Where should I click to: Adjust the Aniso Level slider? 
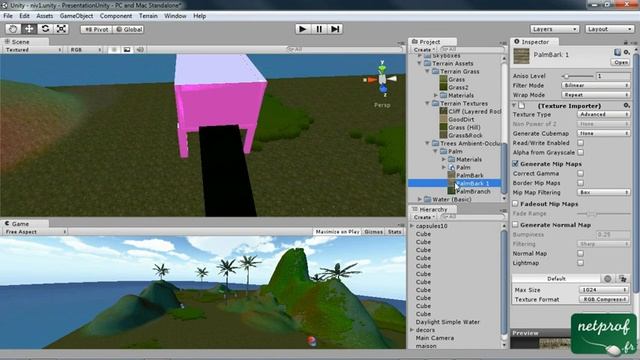[579, 76]
